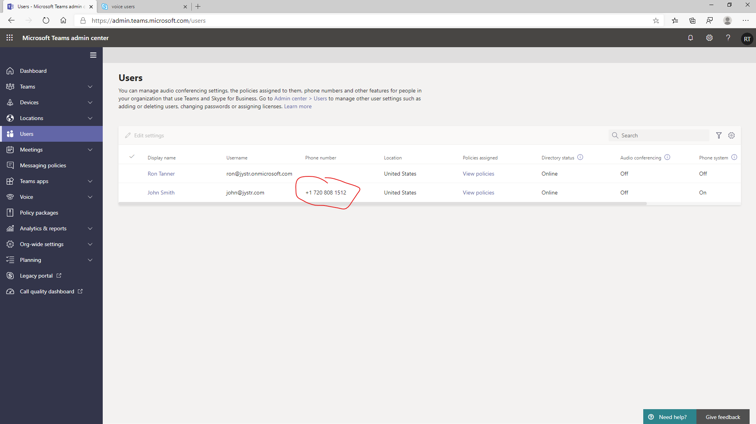Open the filter funnel icon

coord(719,136)
